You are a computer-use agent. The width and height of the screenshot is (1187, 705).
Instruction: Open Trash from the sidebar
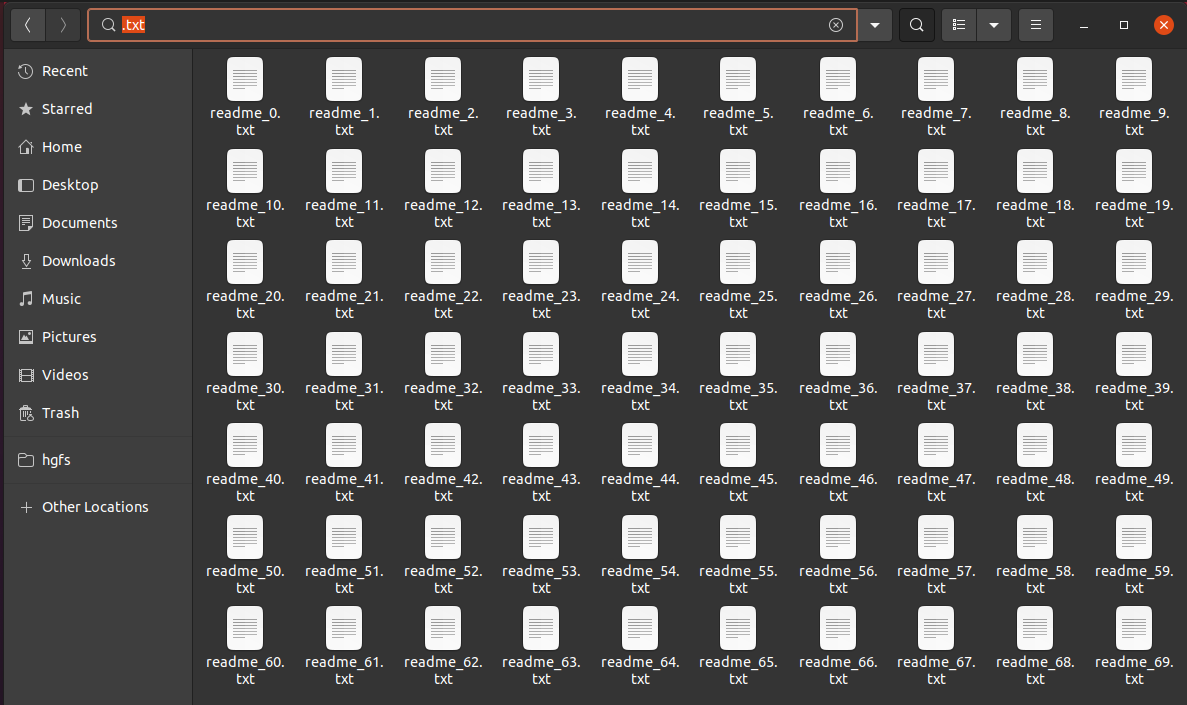(60, 413)
